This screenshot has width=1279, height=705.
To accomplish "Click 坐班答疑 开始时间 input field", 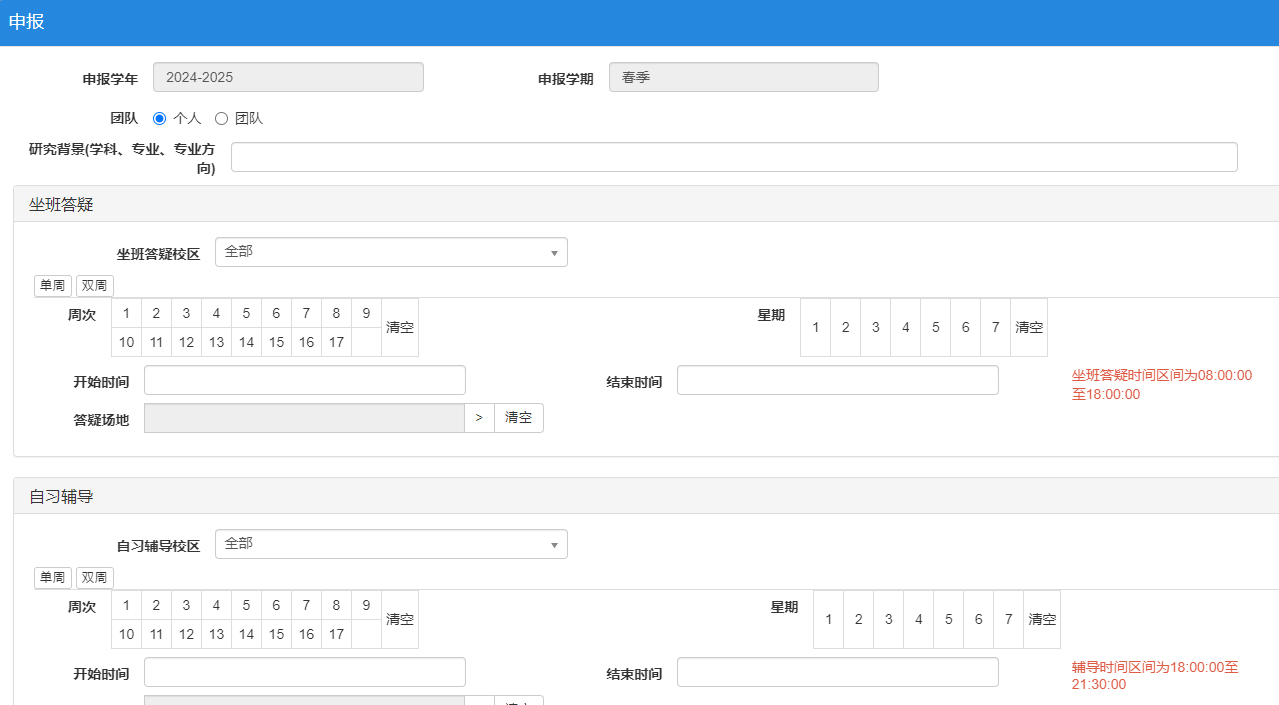I will [x=305, y=380].
